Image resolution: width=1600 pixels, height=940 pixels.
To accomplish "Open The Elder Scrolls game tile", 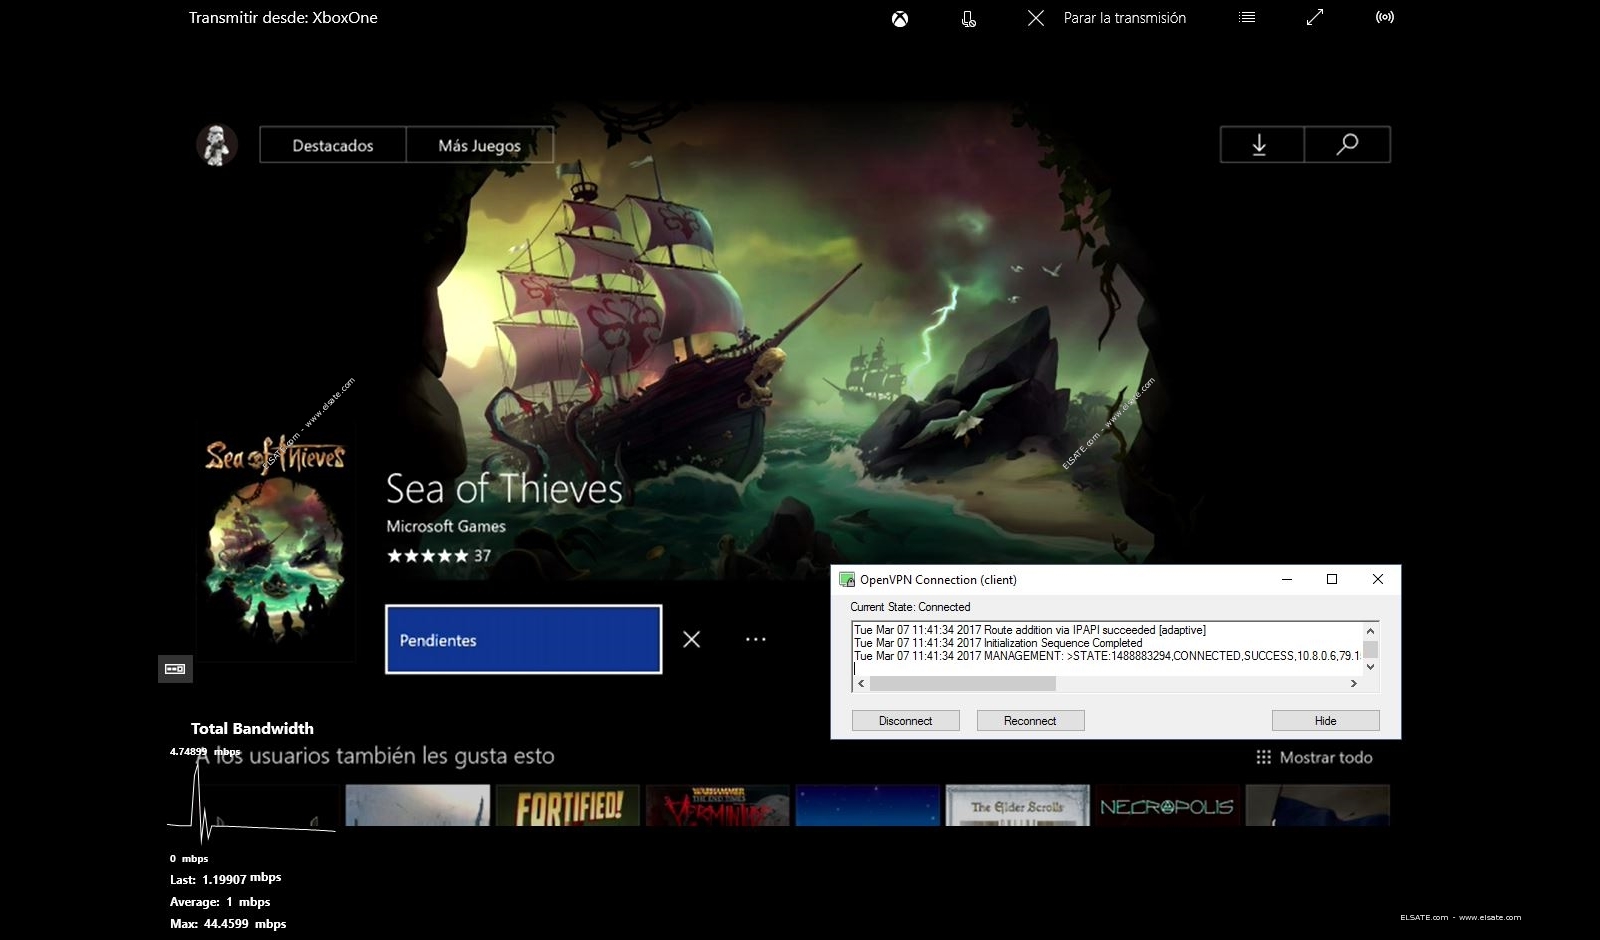I will point(1018,806).
